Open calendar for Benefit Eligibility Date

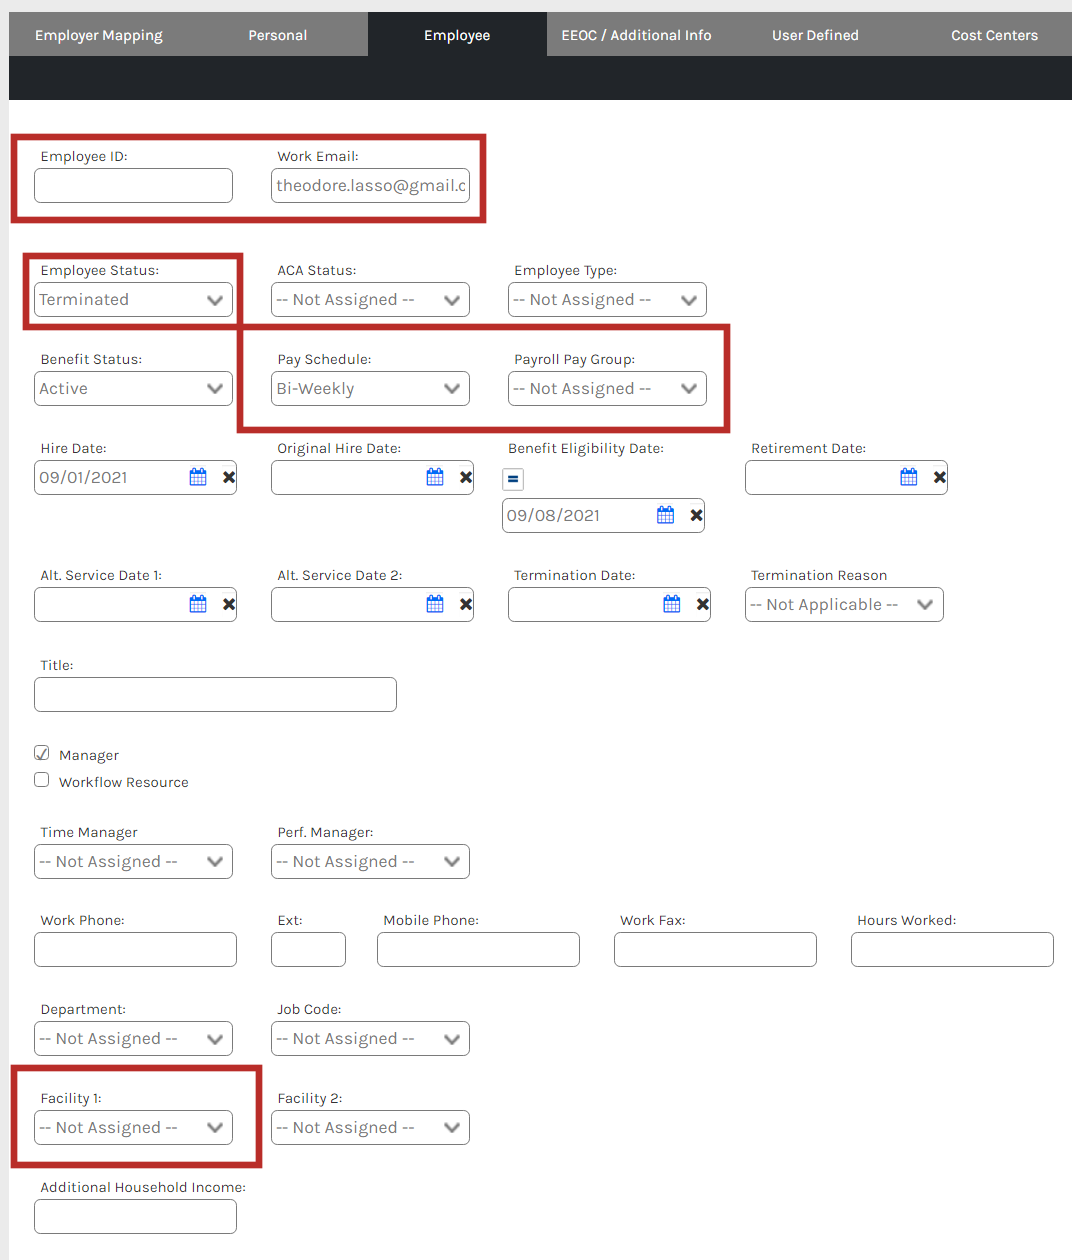[666, 515]
